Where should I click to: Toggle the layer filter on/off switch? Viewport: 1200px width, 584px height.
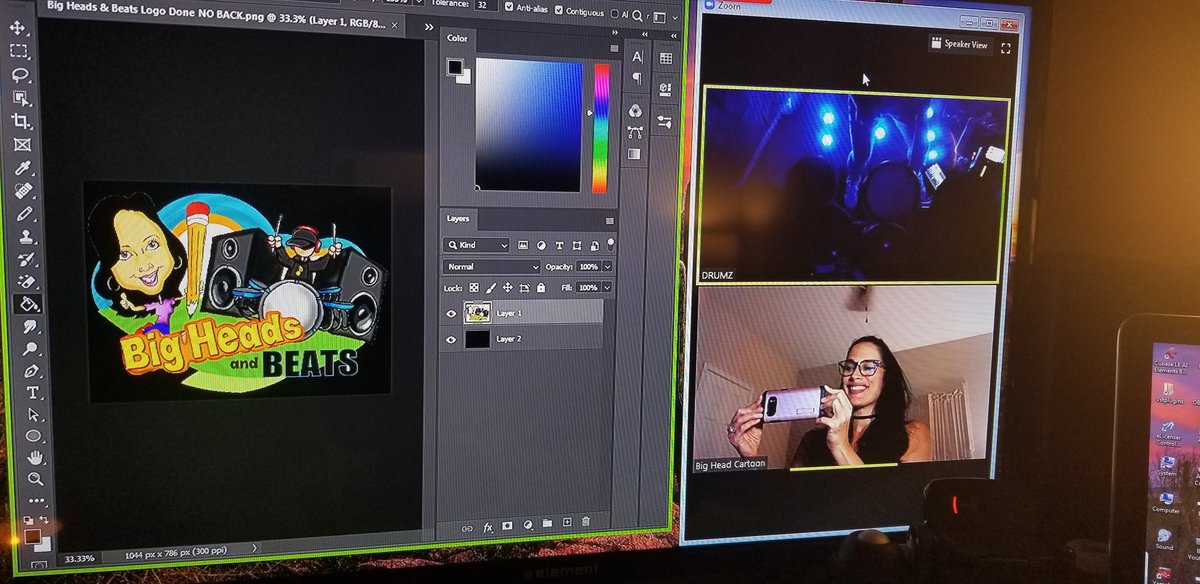[610, 243]
